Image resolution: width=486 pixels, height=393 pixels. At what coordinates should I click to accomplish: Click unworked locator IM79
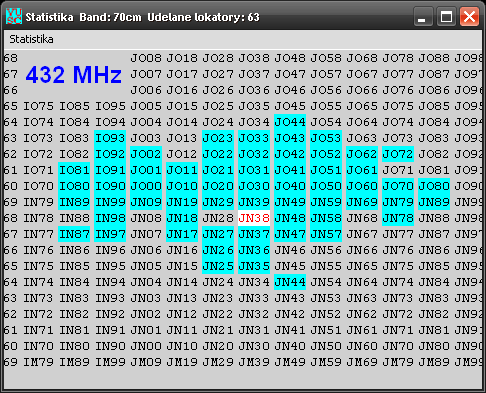coord(38,362)
